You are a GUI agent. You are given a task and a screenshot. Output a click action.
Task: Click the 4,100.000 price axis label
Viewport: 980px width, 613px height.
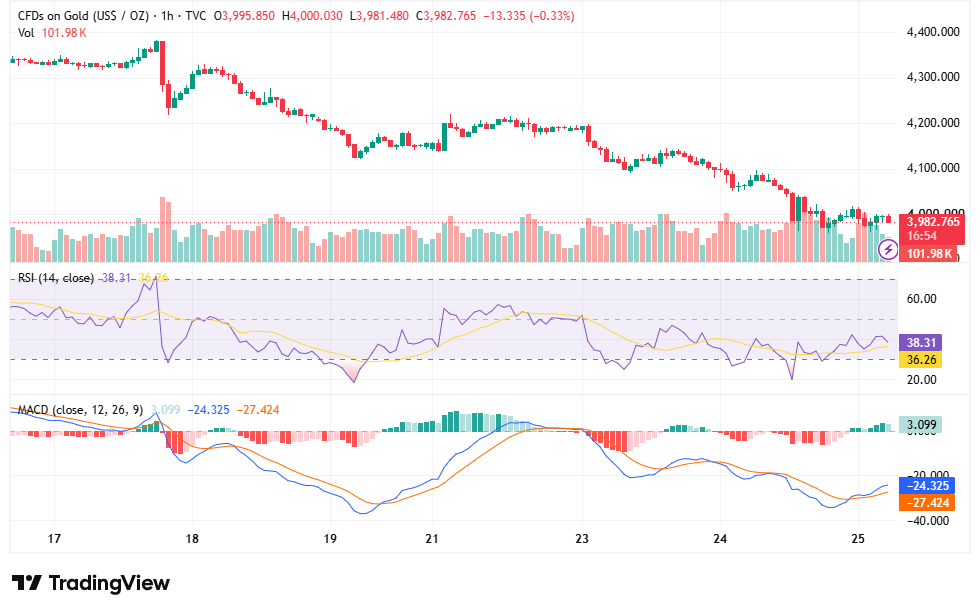click(x=932, y=167)
